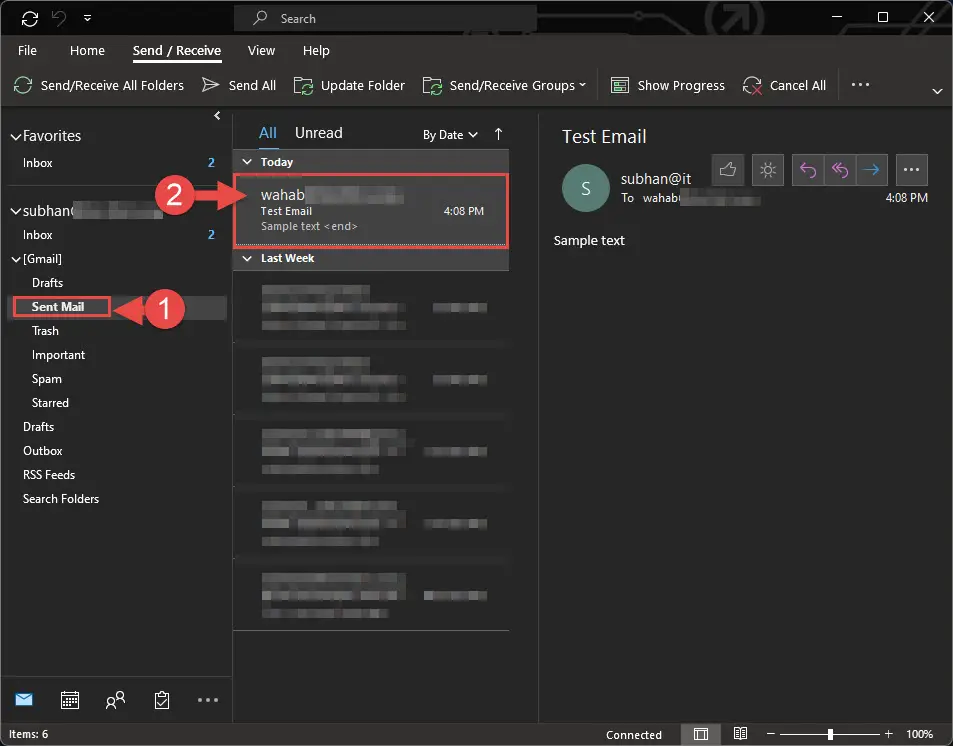Click the sync icon in title bar

(30, 19)
